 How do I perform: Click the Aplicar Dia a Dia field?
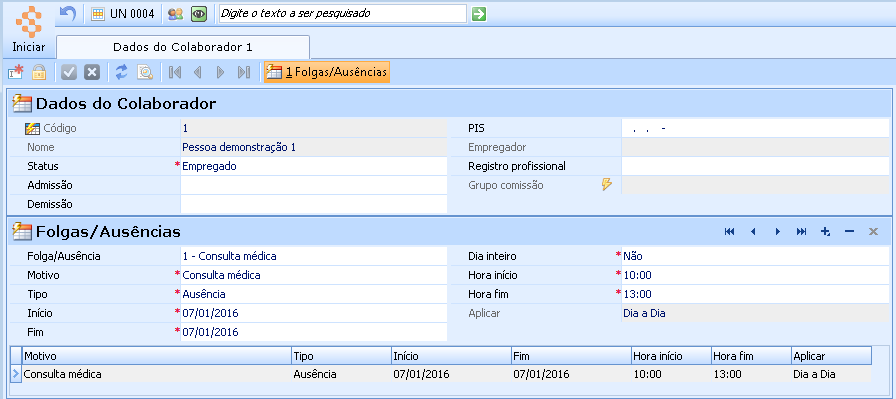click(x=755, y=313)
